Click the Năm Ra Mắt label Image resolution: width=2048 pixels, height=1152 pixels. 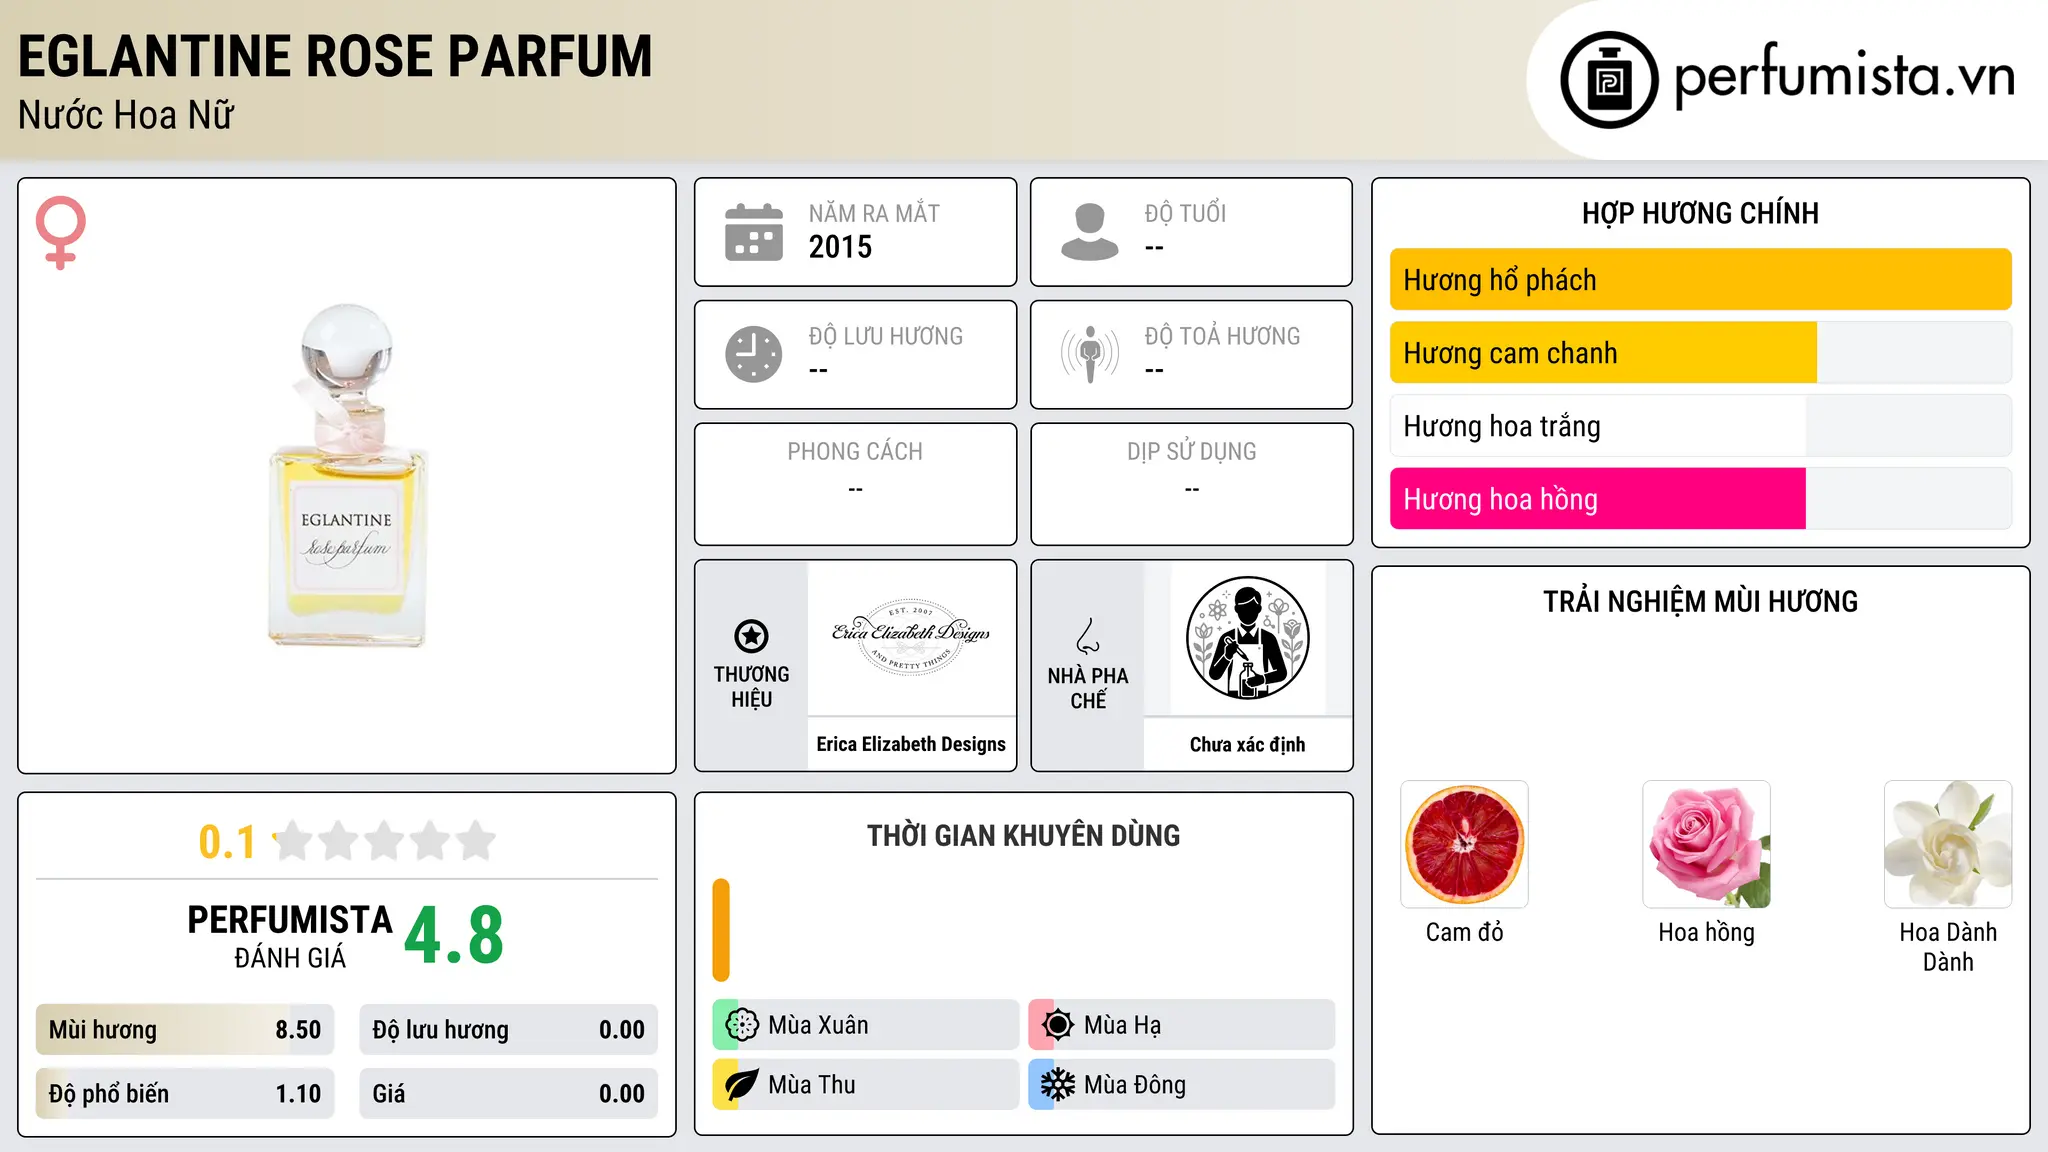874,213
